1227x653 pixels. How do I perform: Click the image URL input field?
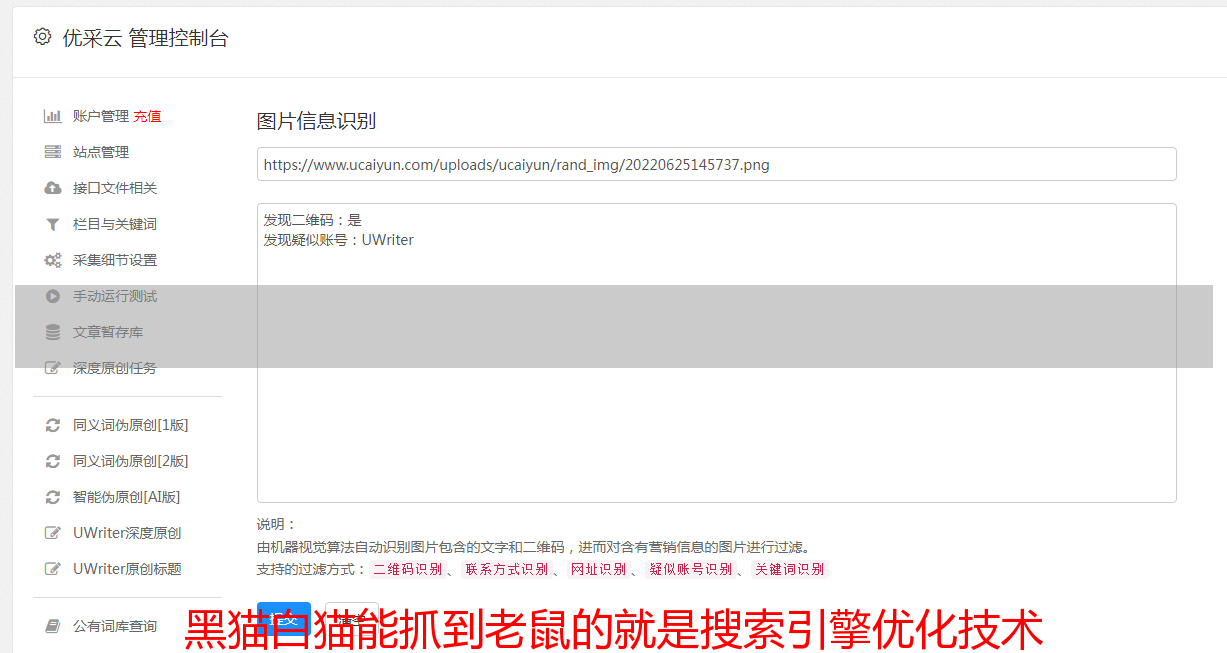716,164
